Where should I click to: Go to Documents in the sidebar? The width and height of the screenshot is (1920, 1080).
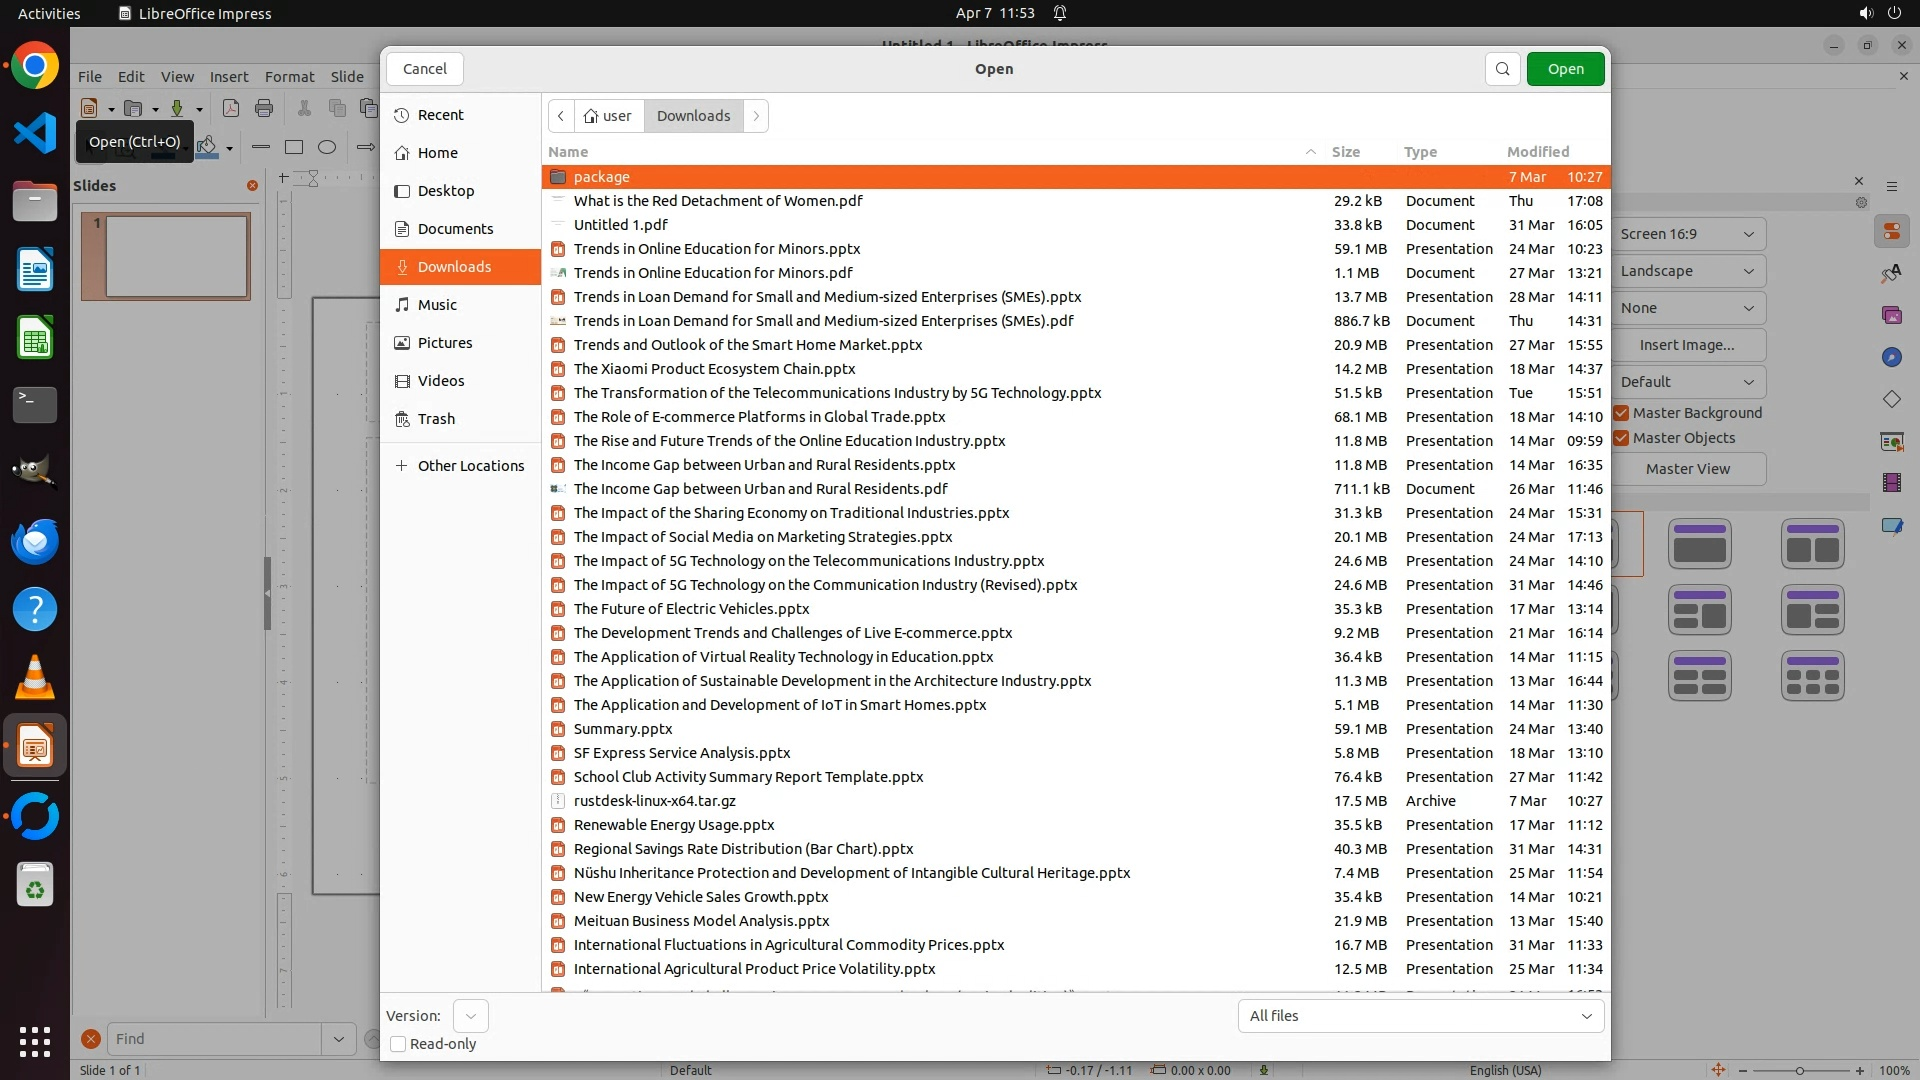point(455,229)
